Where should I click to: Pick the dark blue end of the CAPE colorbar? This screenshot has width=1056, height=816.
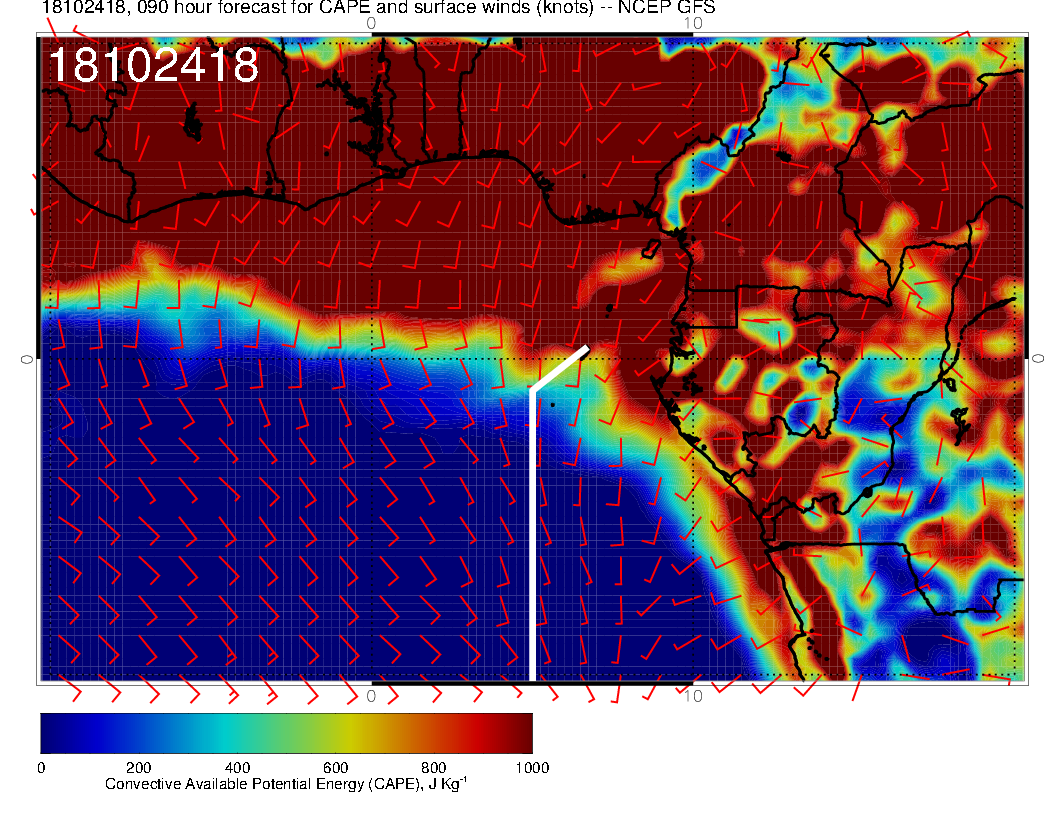[52, 733]
